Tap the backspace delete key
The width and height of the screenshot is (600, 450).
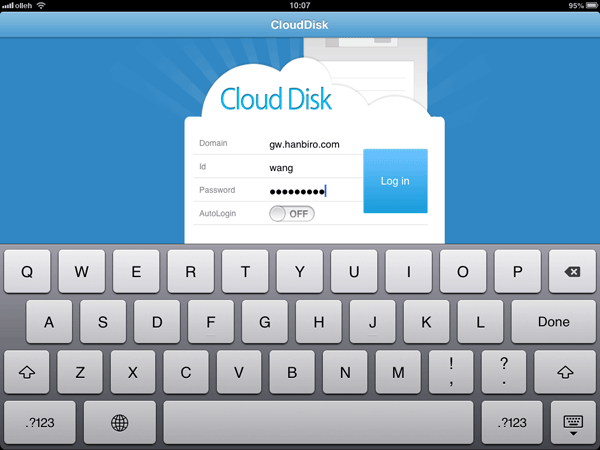(572, 271)
